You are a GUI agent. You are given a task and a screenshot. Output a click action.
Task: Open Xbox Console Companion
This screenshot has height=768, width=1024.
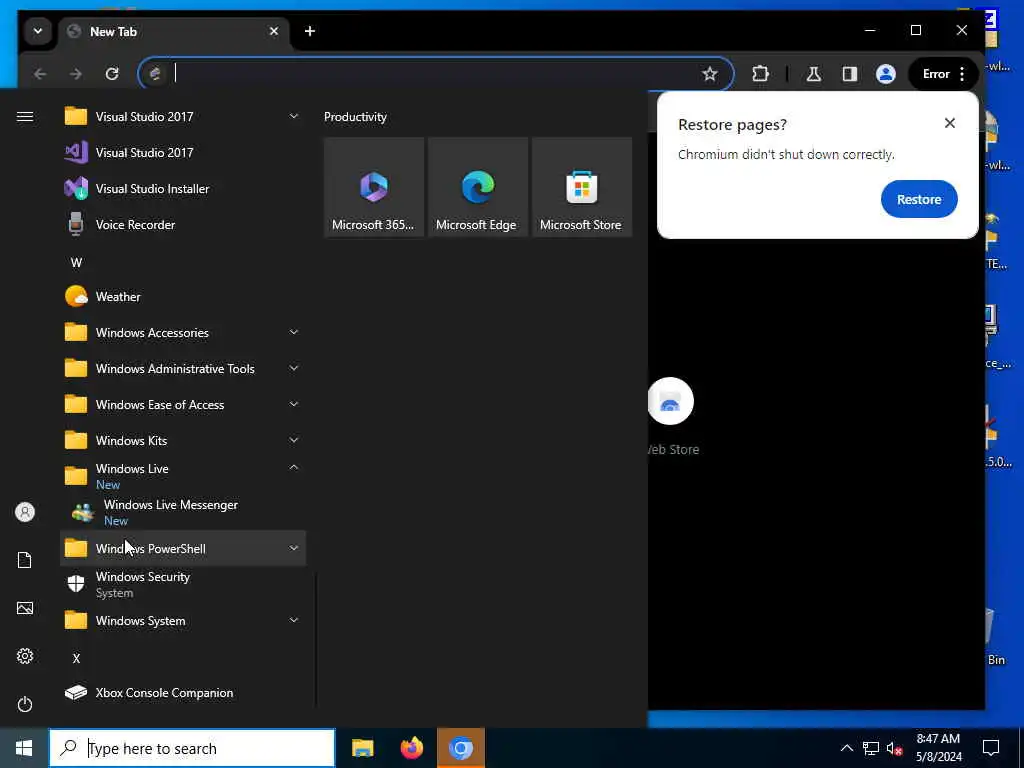183,693
